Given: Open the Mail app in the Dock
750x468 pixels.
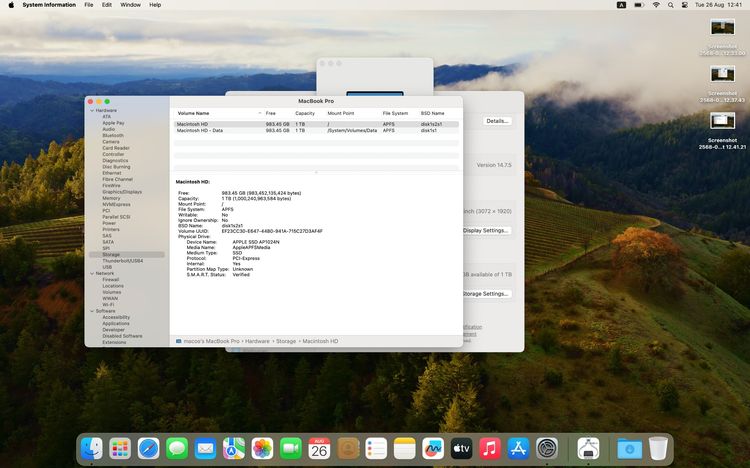Looking at the screenshot, I should coord(205,449).
